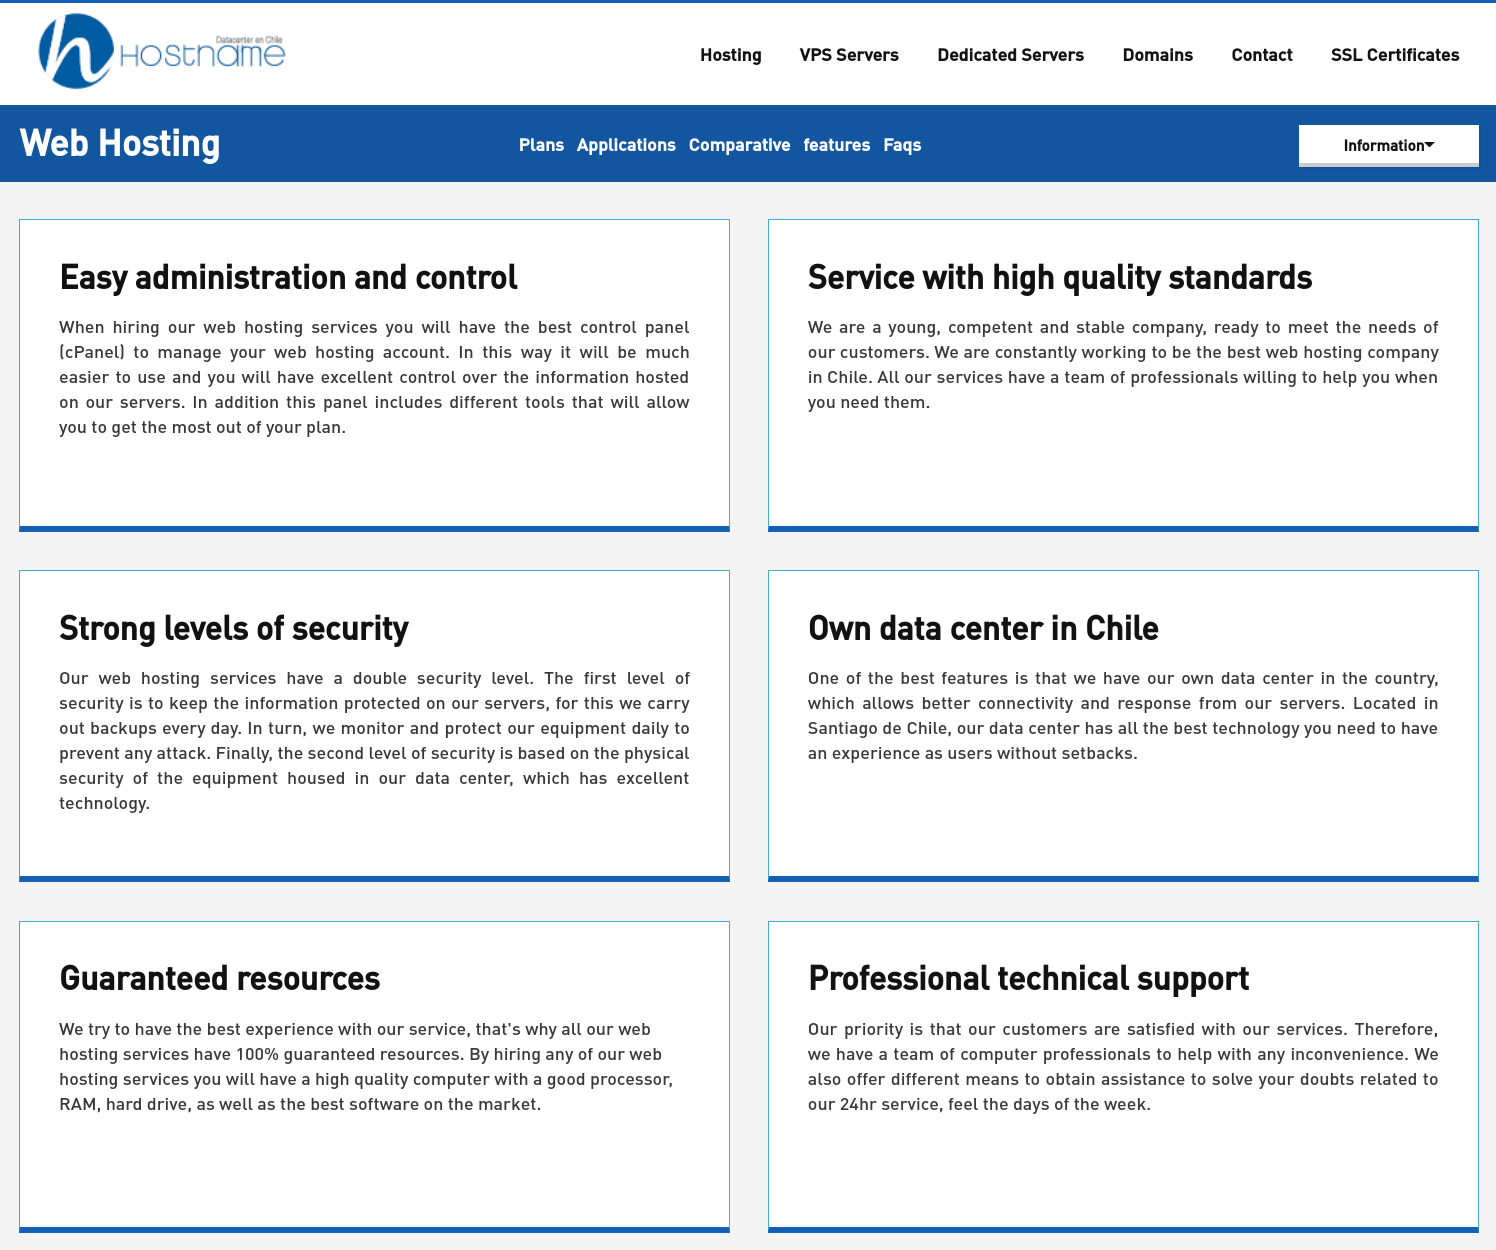Select 'Professional technical support' heading
Viewport: 1496px width, 1250px height.
click(1028, 979)
